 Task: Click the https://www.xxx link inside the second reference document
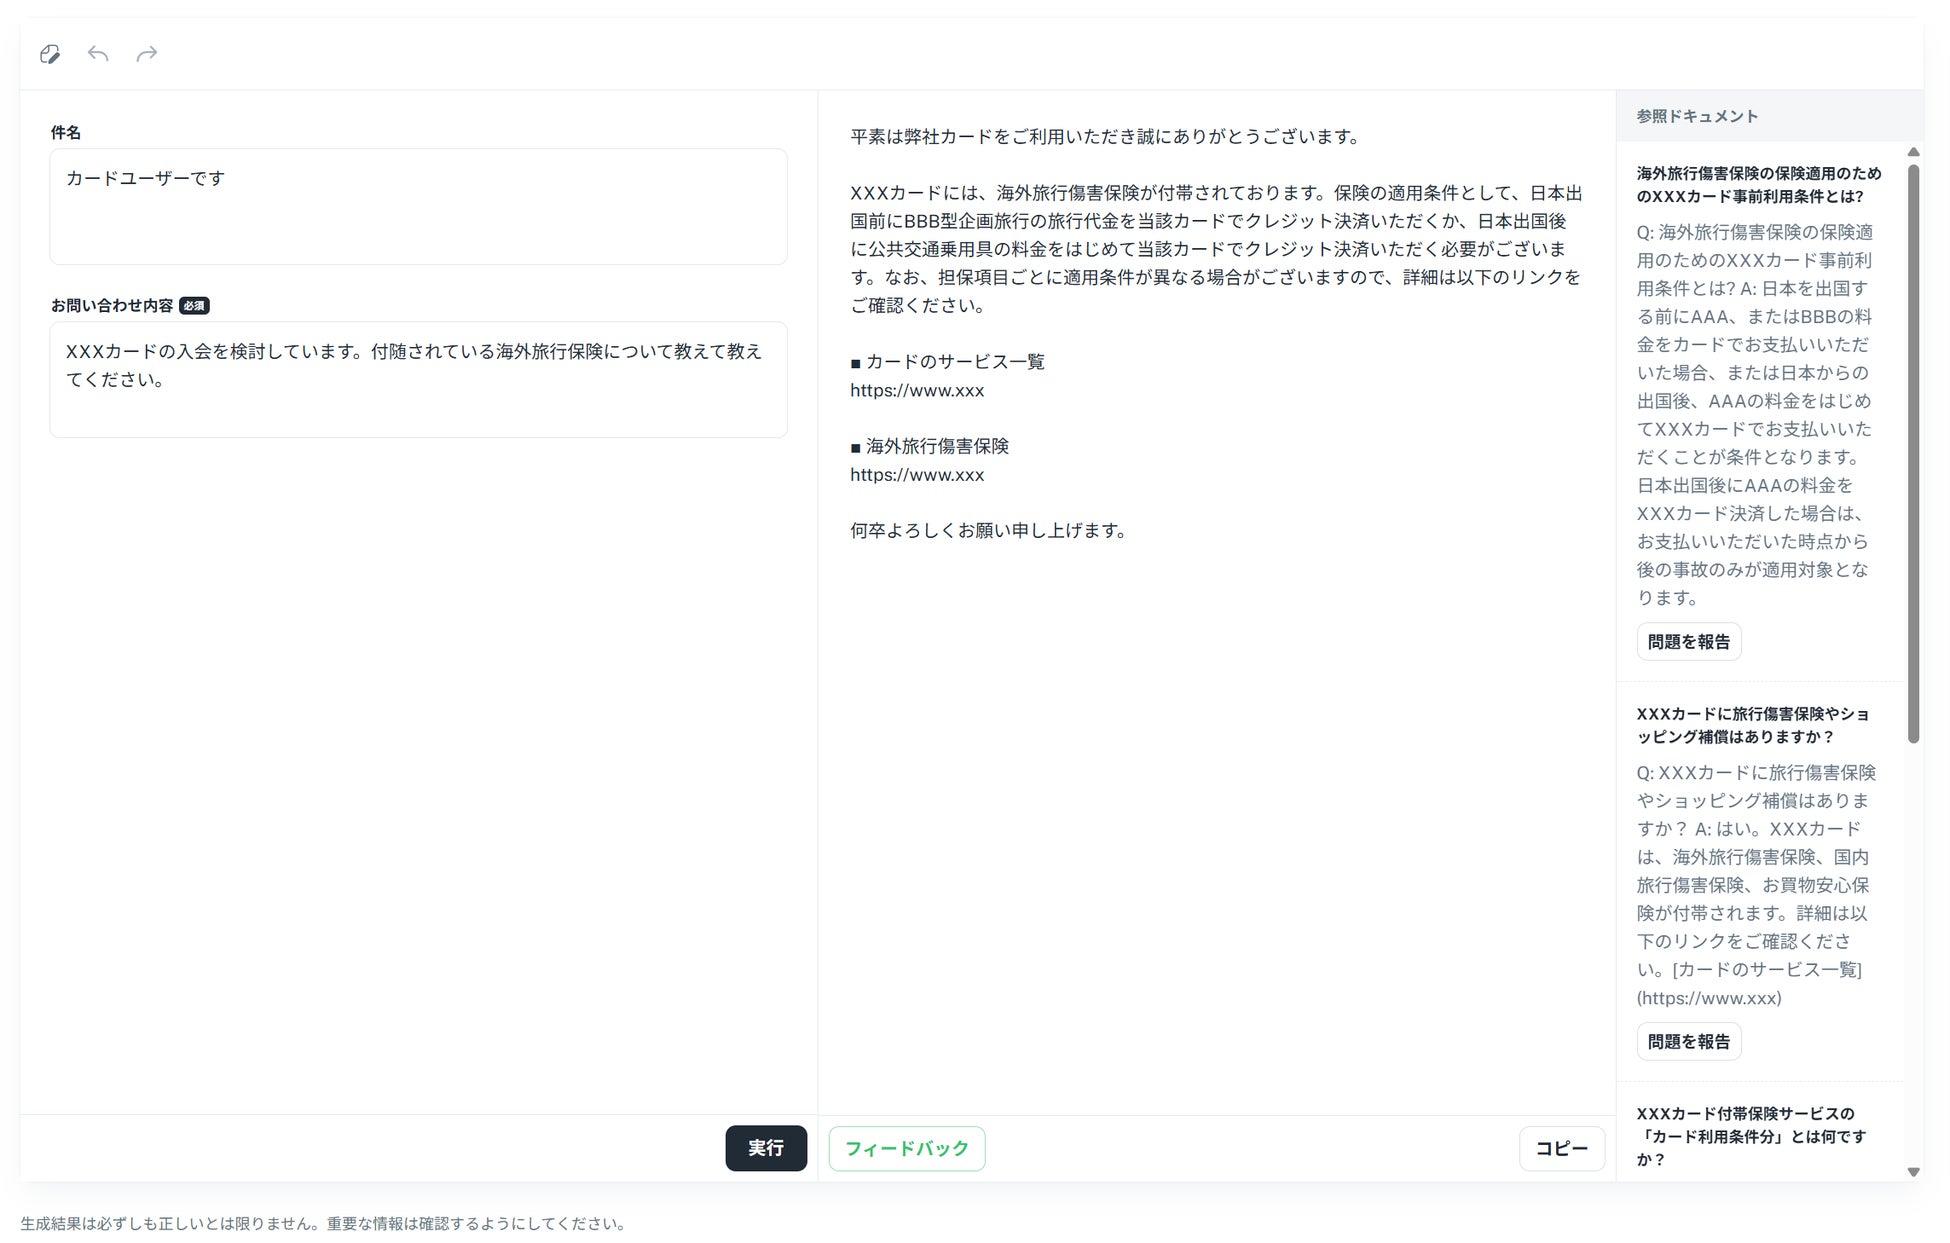1709,998
